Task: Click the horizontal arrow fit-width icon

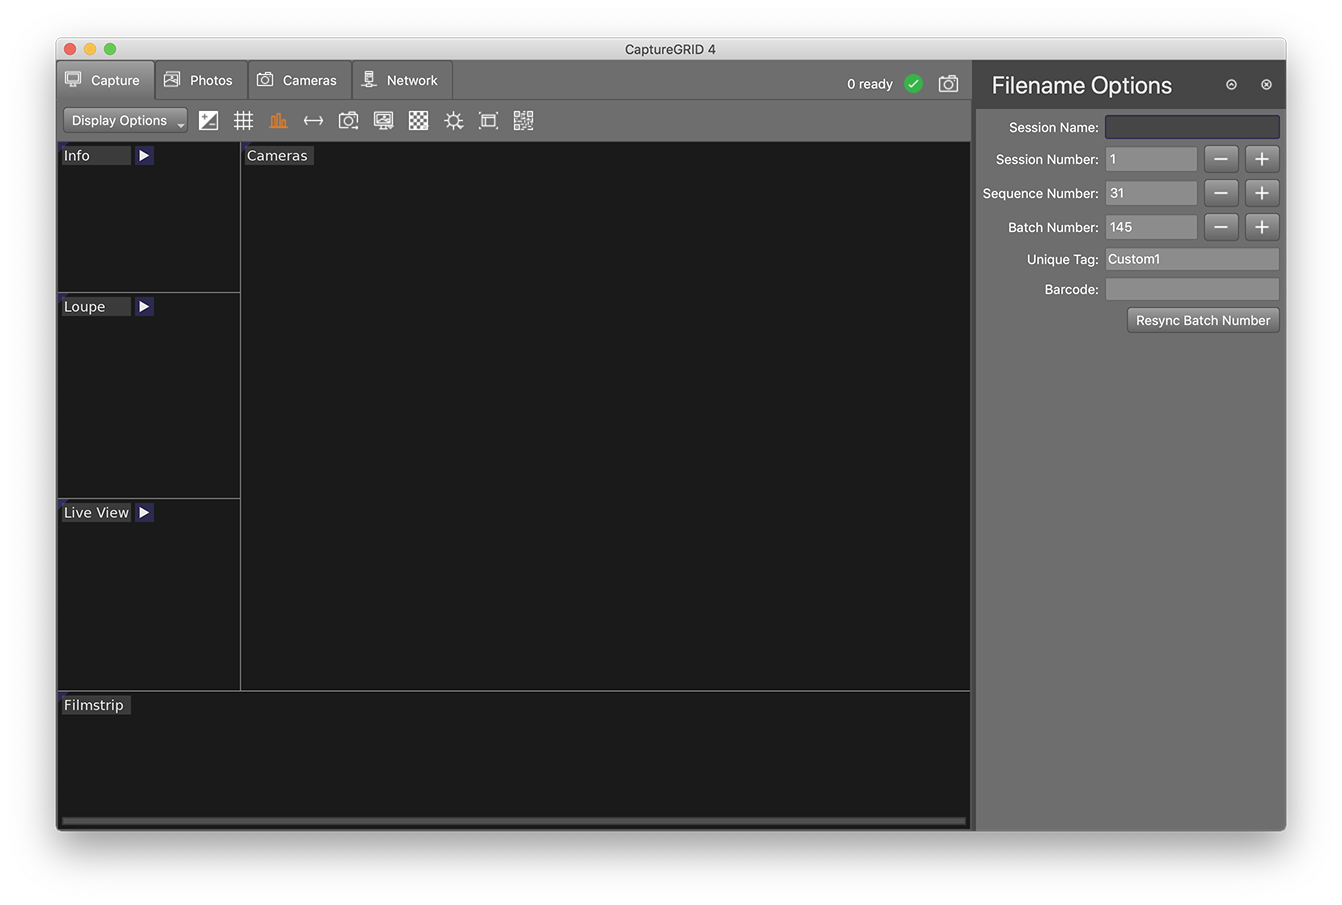Action: coord(313,120)
